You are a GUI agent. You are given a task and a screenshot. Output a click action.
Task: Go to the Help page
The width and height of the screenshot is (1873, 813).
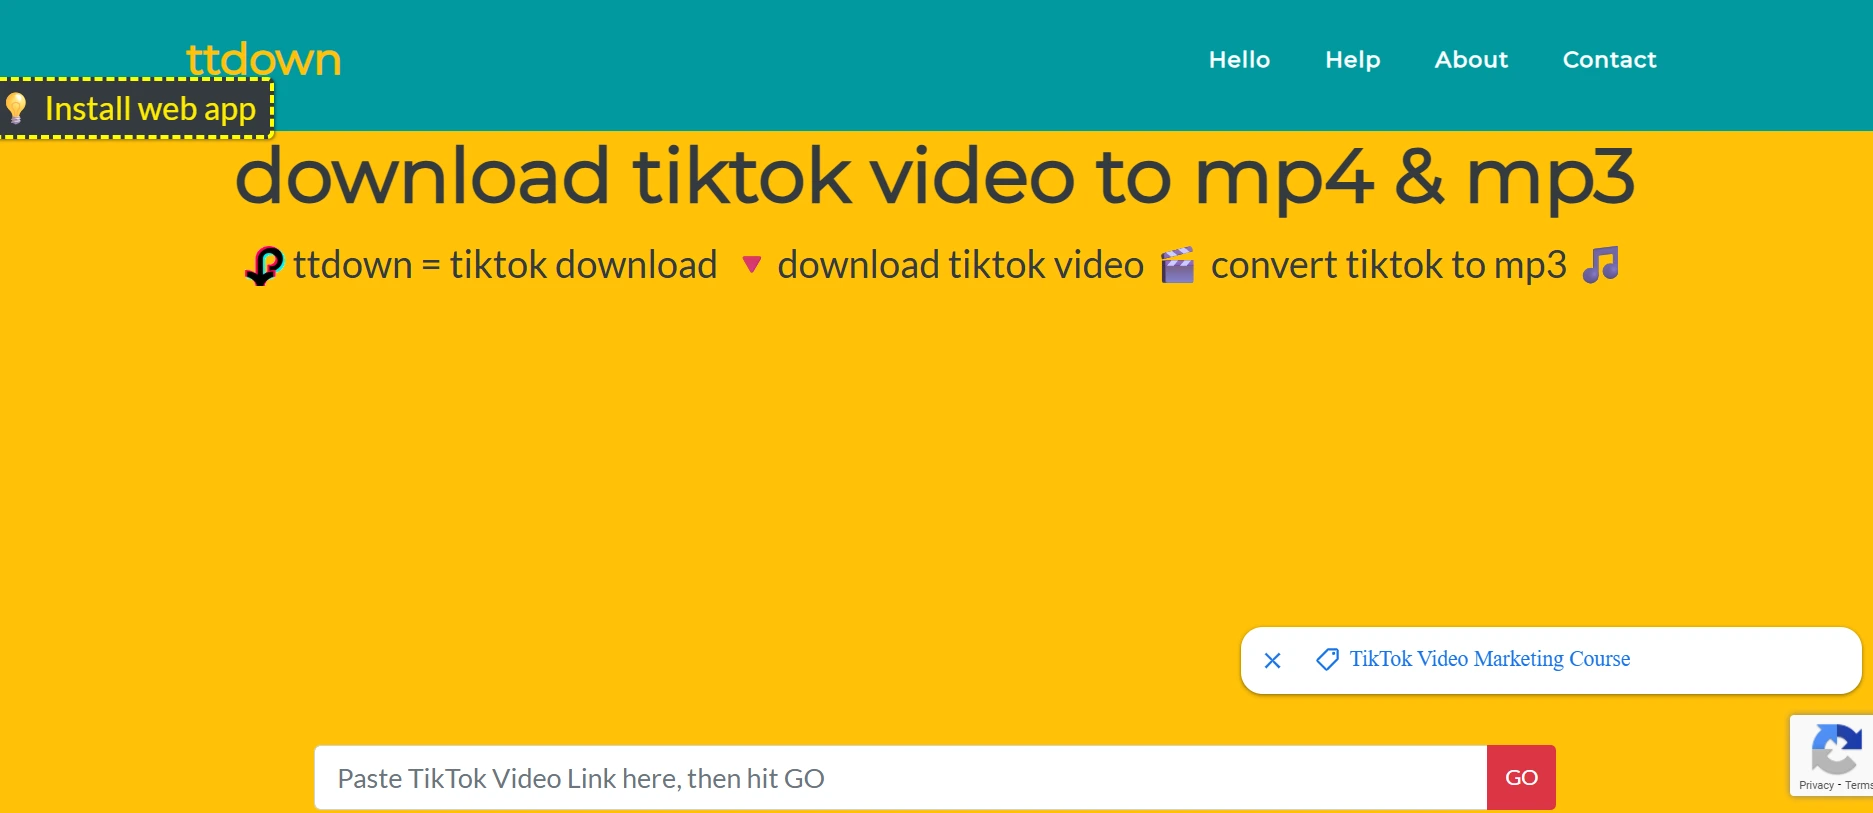(1352, 60)
